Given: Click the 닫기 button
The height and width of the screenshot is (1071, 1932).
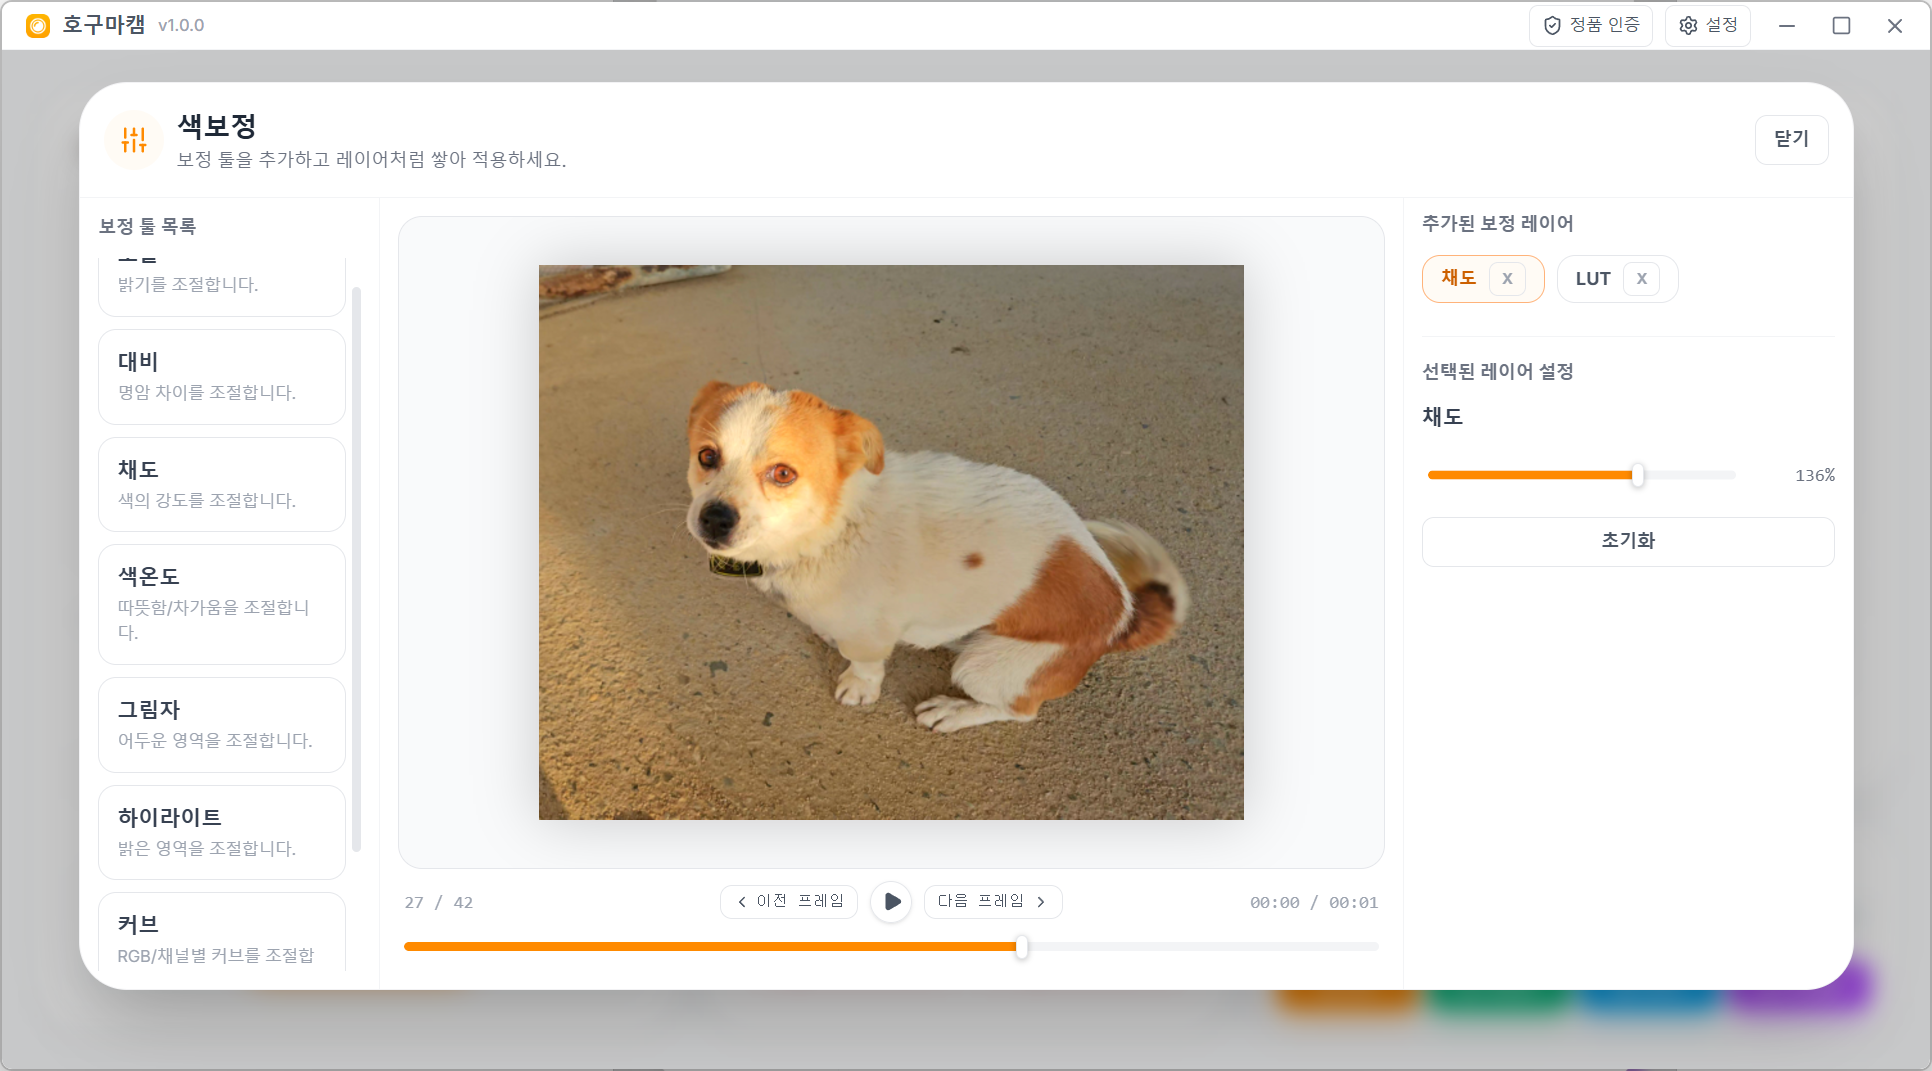Looking at the screenshot, I should pyautogui.click(x=1791, y=139).
